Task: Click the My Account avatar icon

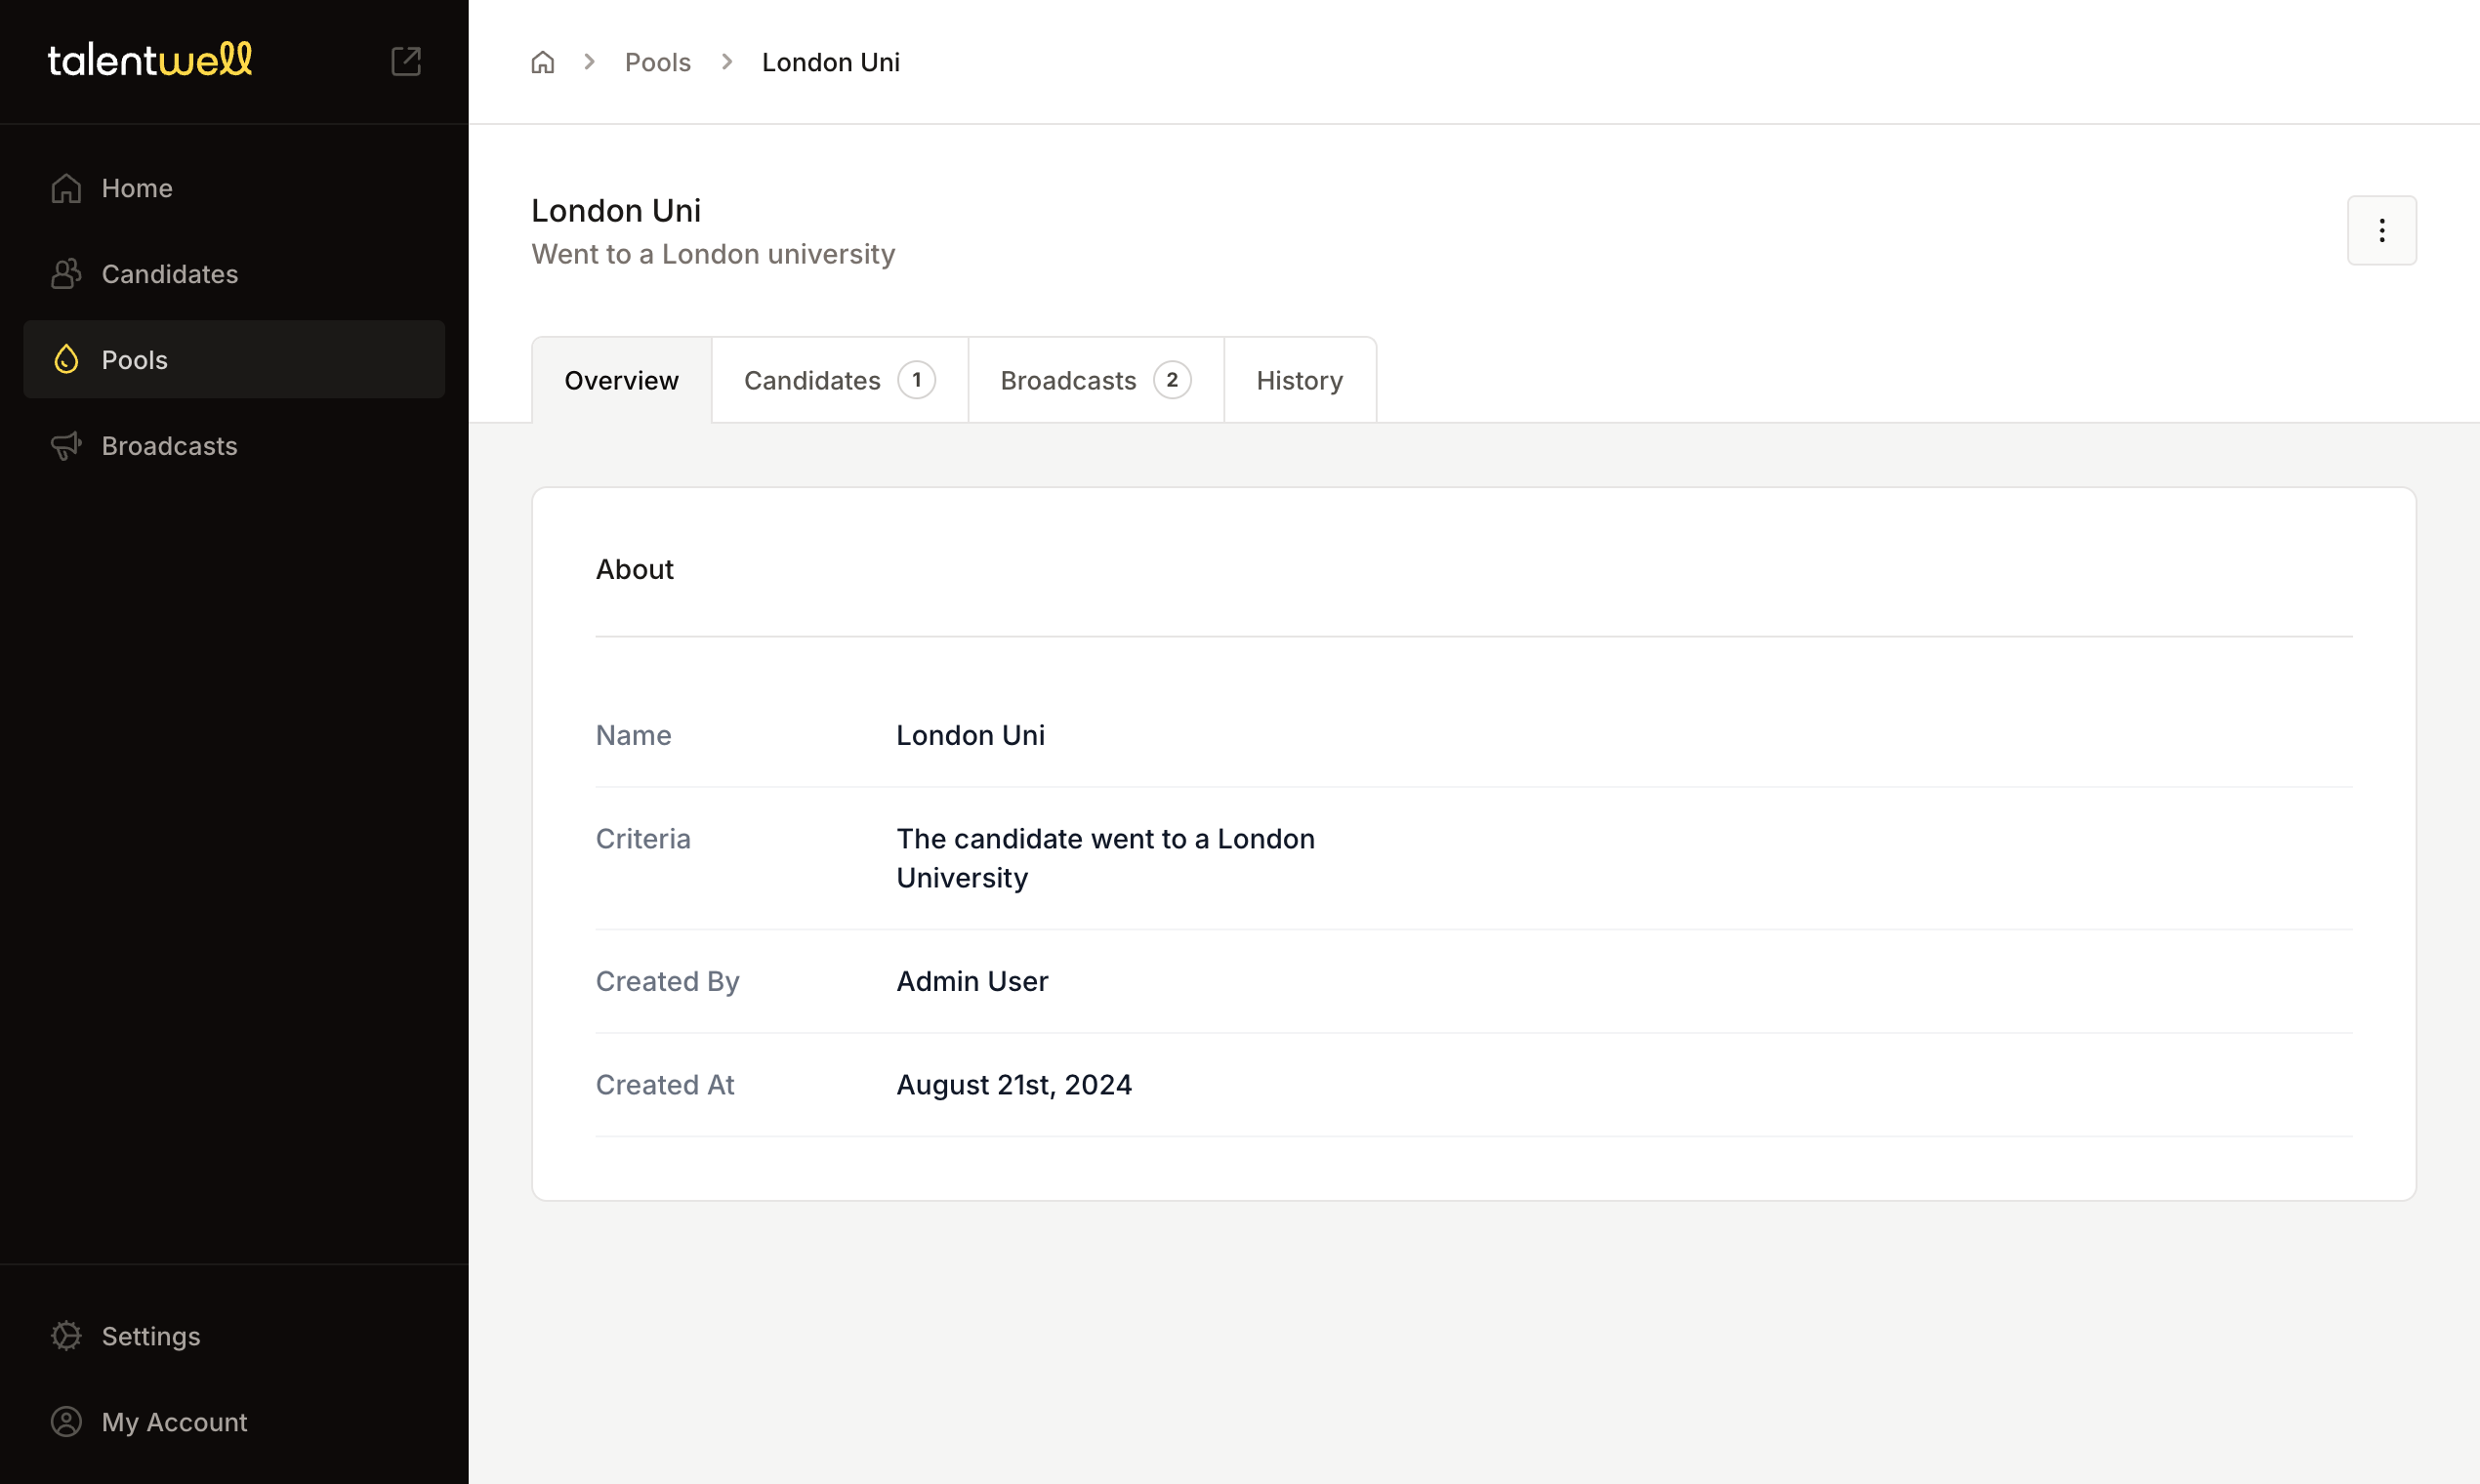Action: [x=66, y=1421]
